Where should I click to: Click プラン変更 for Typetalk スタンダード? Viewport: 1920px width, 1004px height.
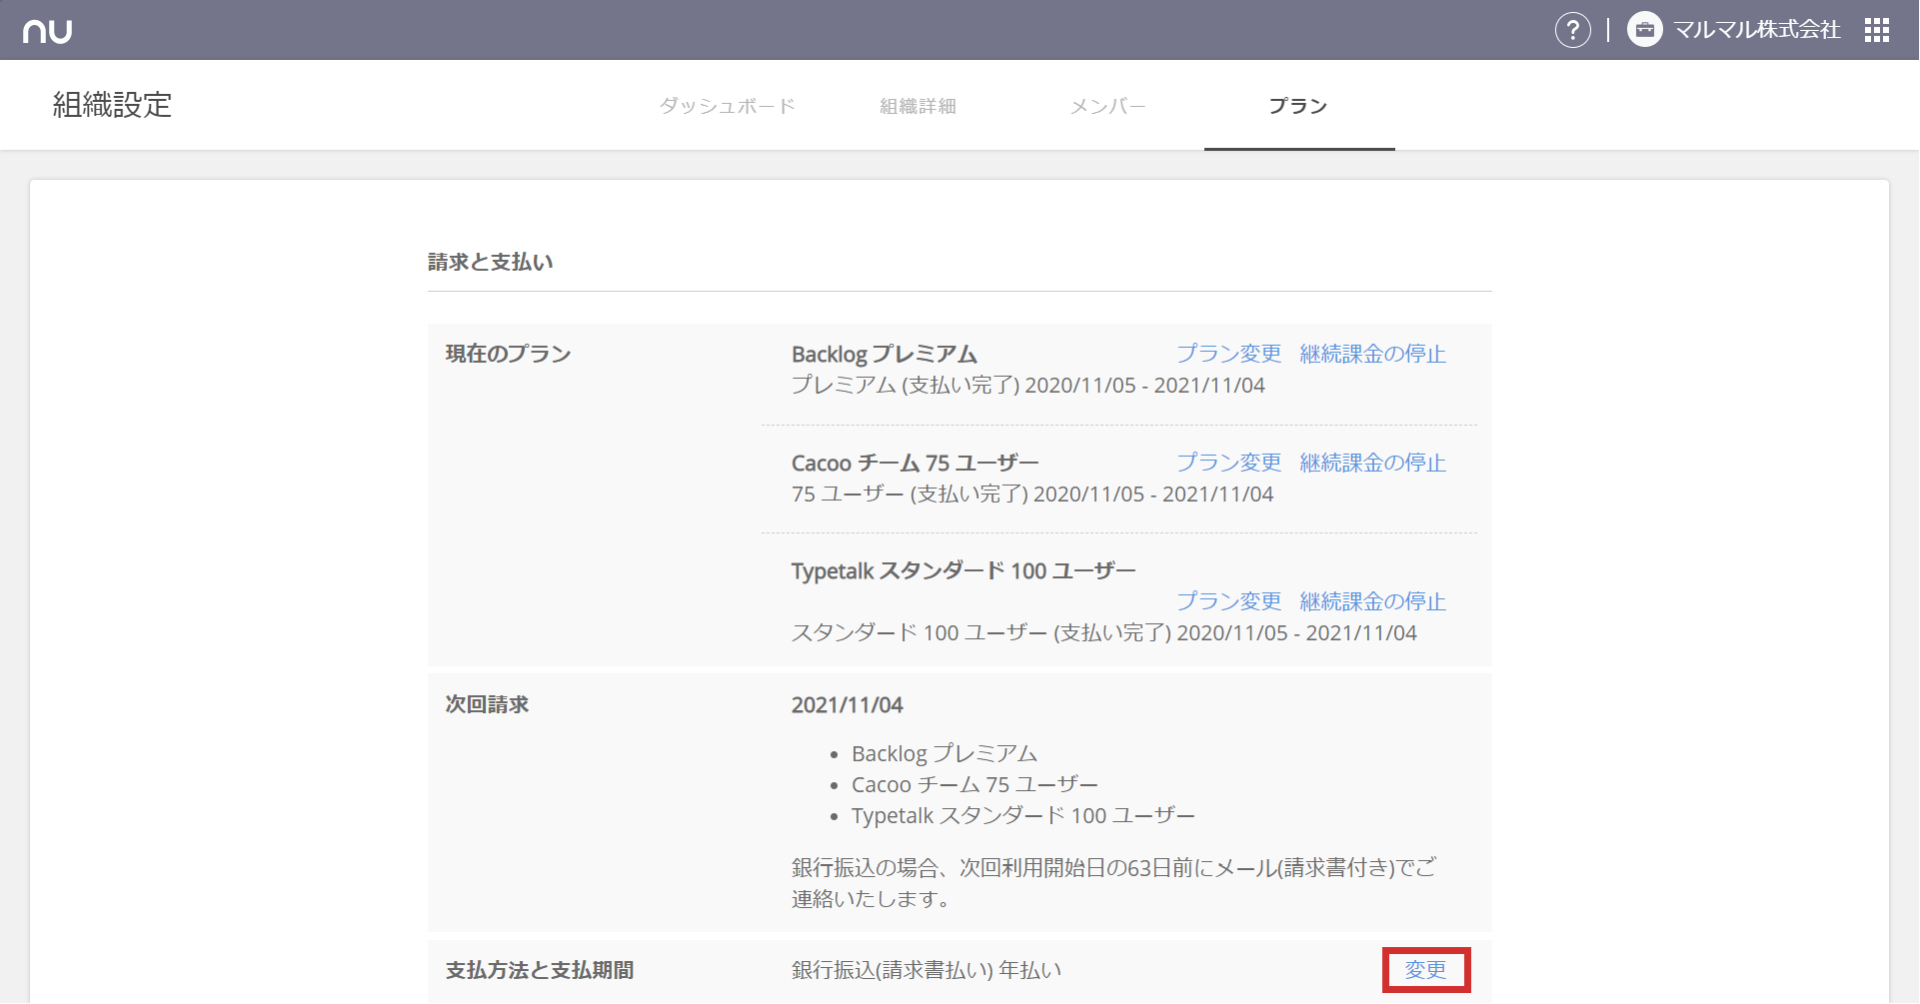point(1229,602)
